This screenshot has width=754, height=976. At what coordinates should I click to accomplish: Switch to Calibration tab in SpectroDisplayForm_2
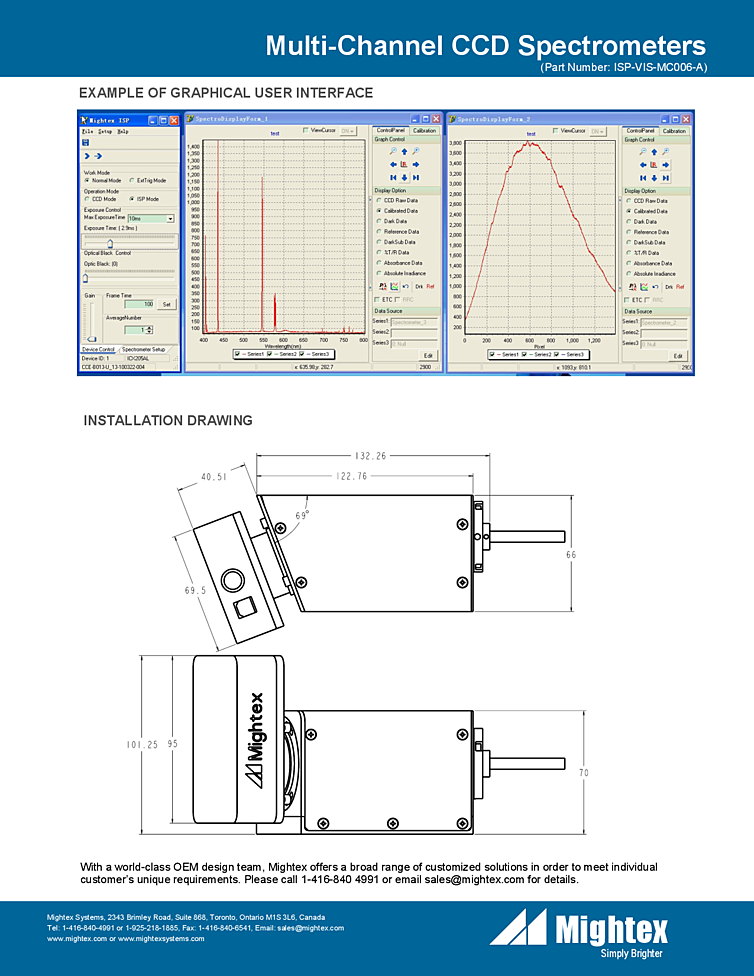coord(674,131)
